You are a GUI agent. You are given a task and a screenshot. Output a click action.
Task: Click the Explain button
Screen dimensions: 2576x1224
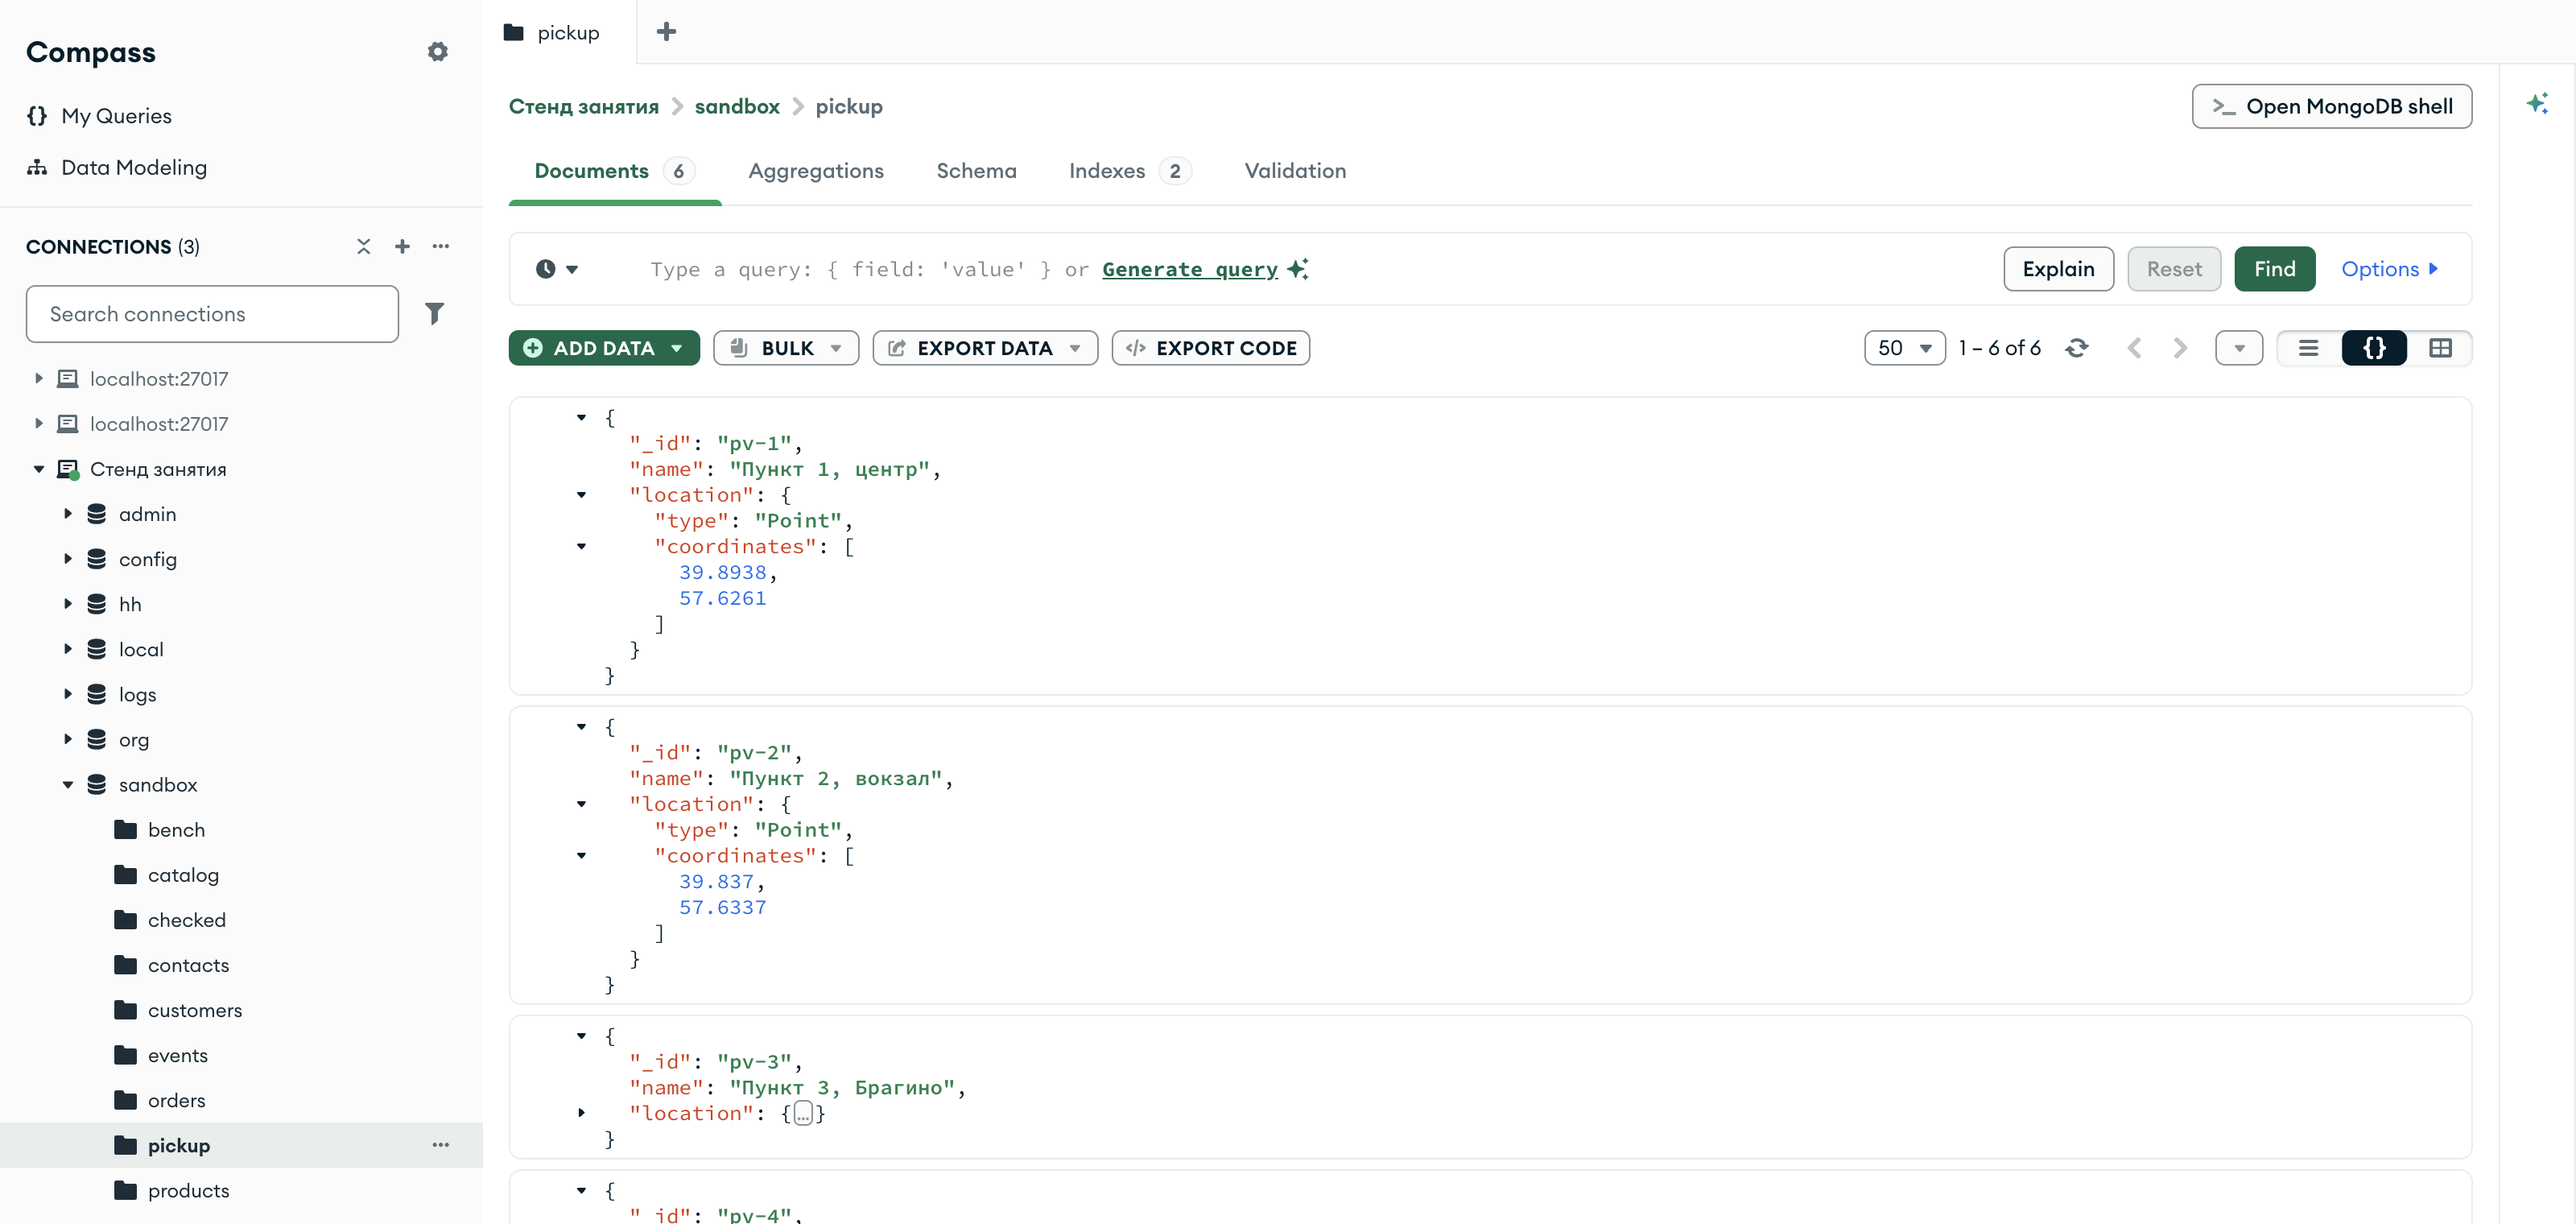[x=2058, y=269]
